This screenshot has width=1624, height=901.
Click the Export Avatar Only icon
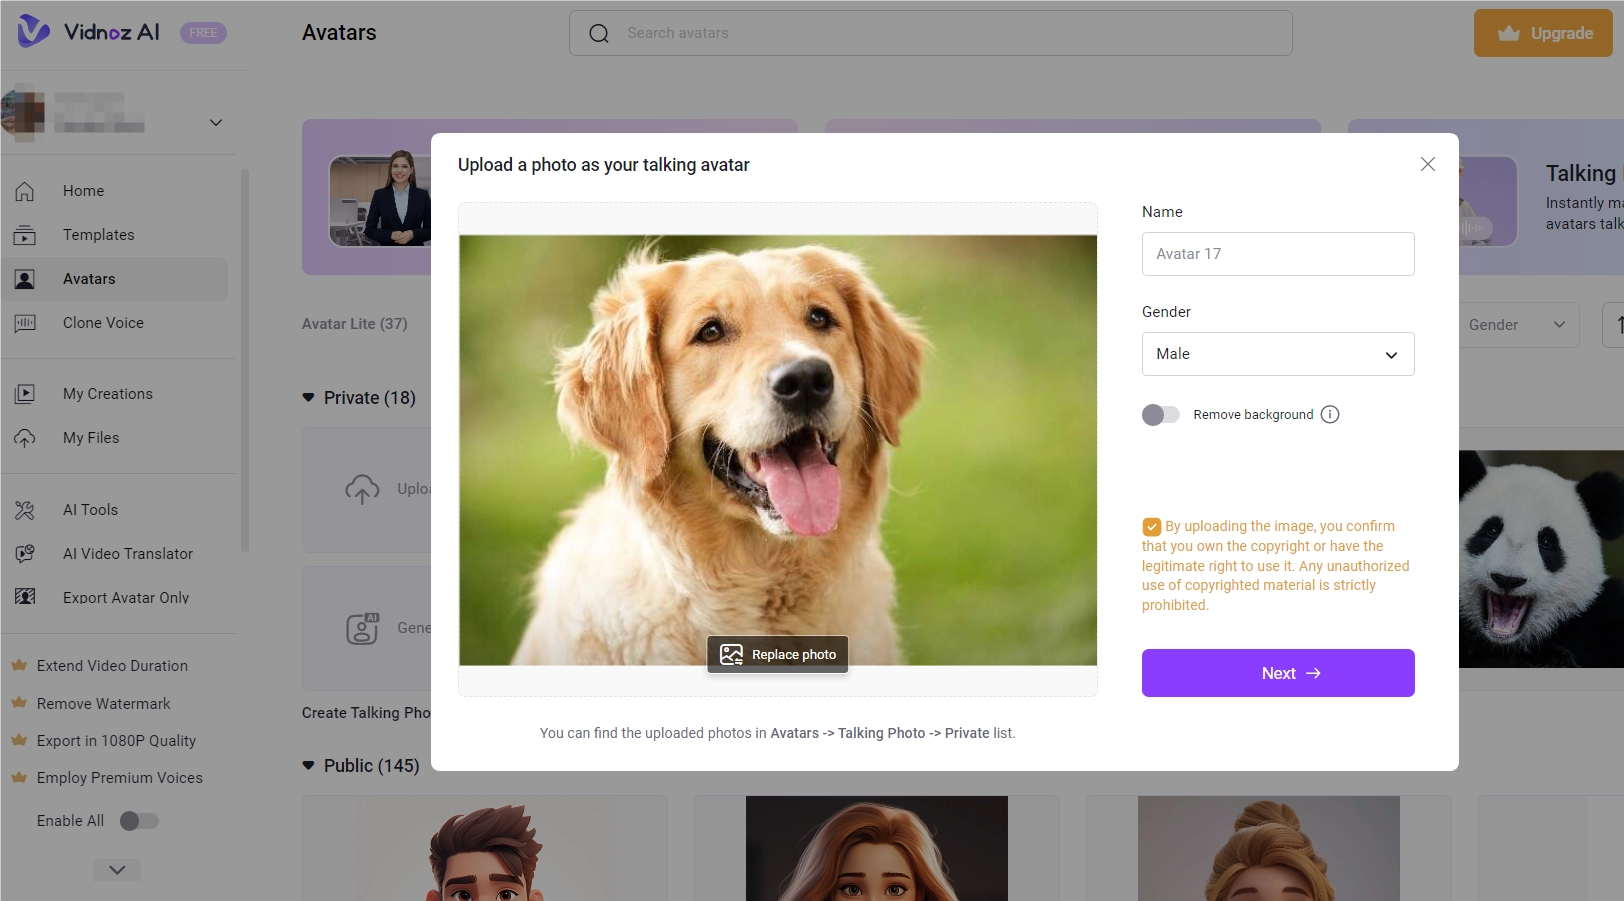(25, 597)
